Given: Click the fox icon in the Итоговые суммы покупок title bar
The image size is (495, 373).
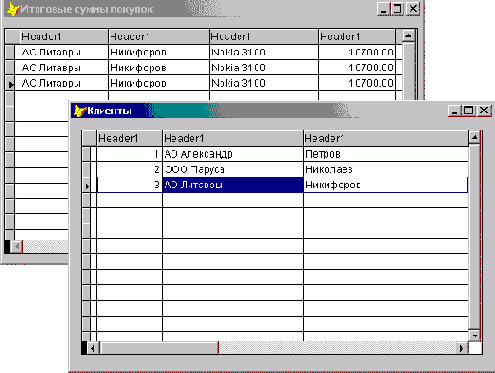Looking at the screenshot, I should coord(13,9).
